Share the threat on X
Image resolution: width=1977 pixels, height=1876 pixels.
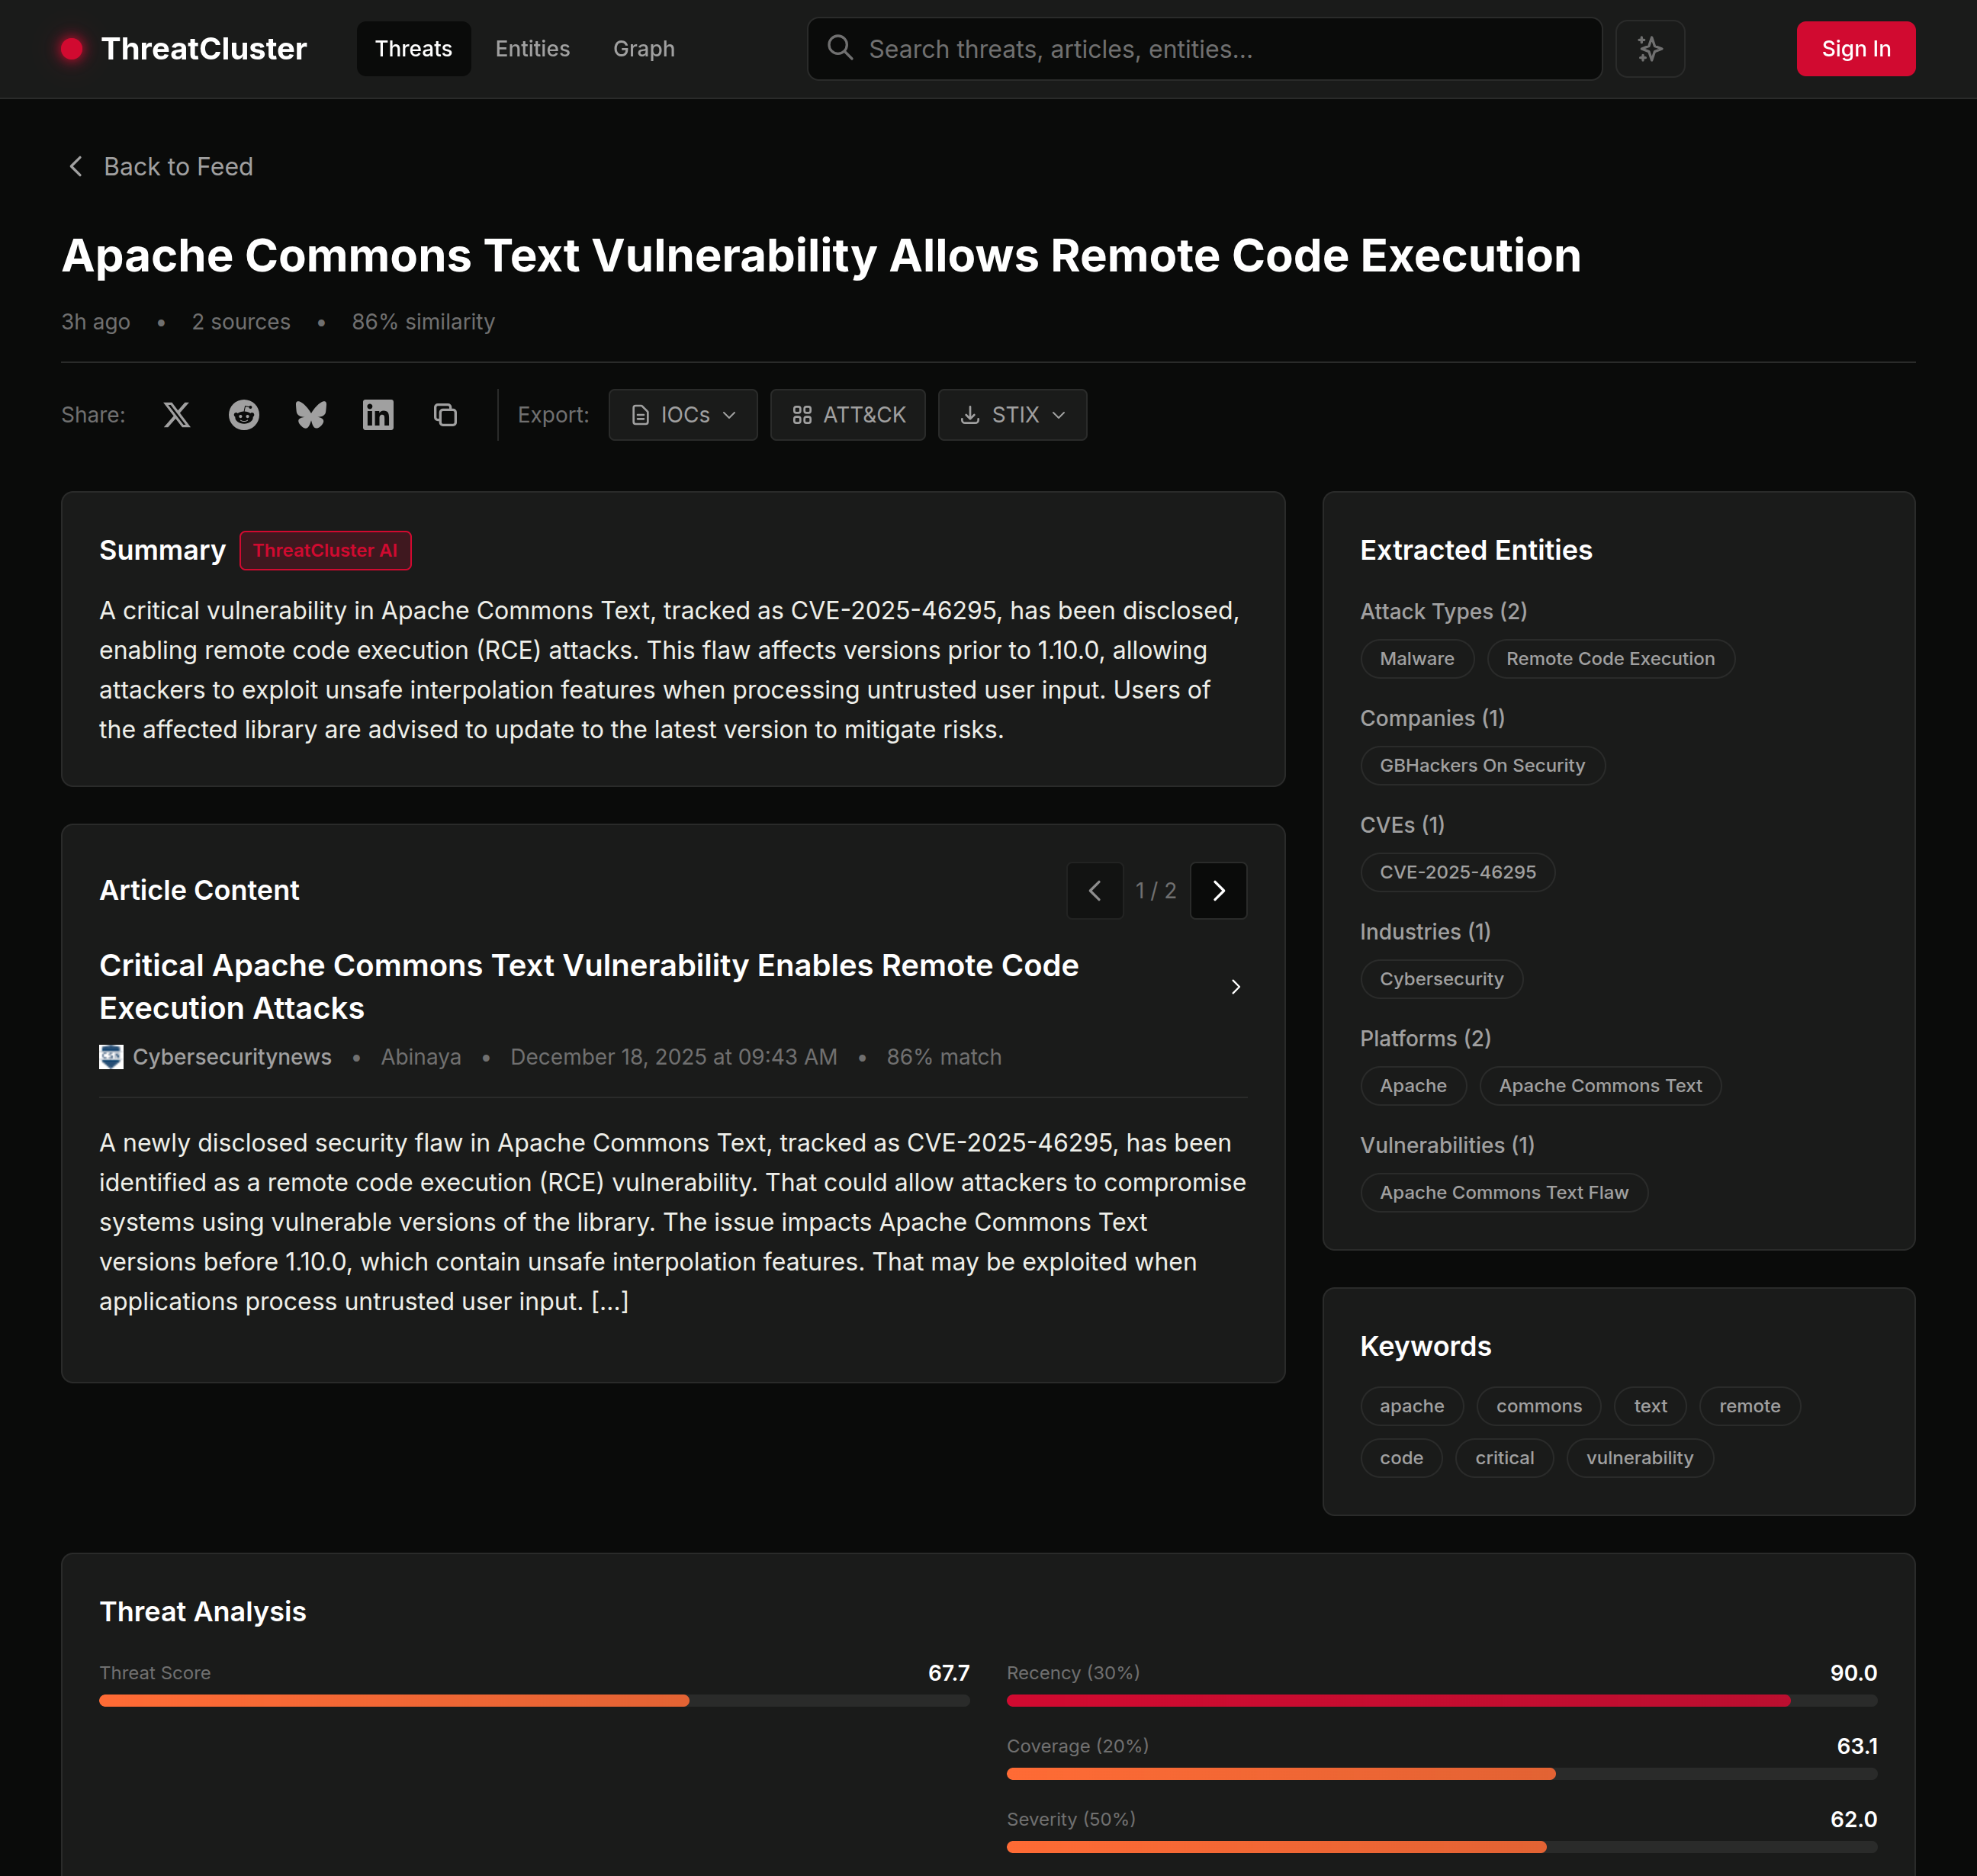(x=176, y=414)
